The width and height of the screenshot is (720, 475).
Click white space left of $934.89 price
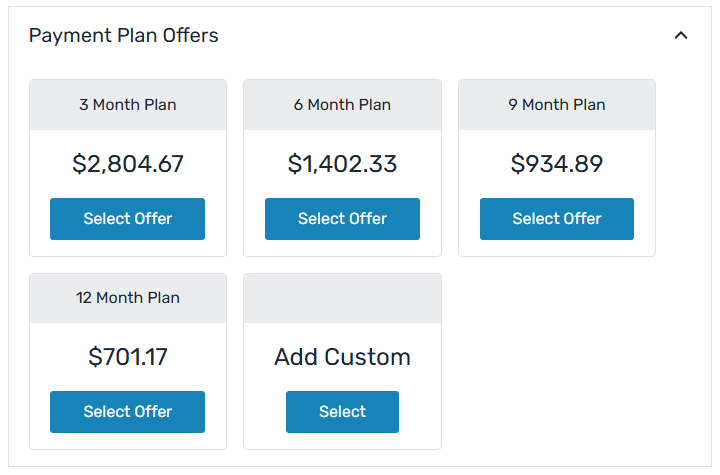483,164
